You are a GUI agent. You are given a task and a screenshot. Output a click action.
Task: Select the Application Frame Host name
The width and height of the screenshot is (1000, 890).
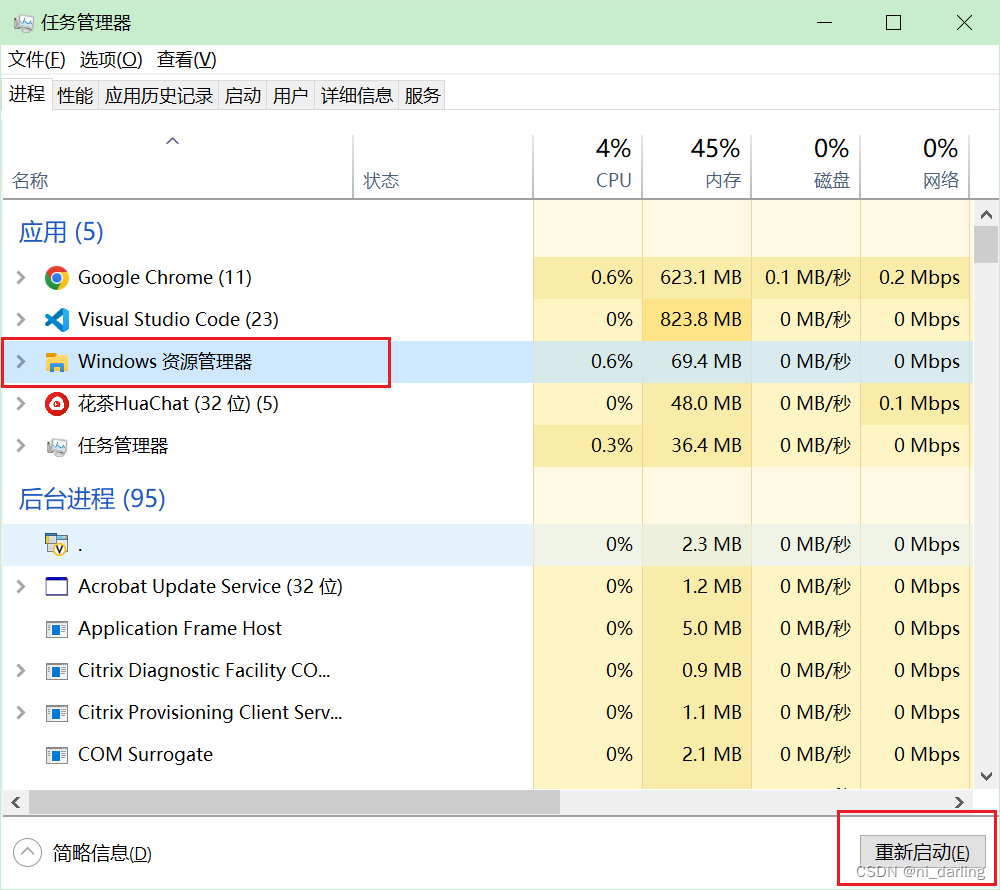180,629
